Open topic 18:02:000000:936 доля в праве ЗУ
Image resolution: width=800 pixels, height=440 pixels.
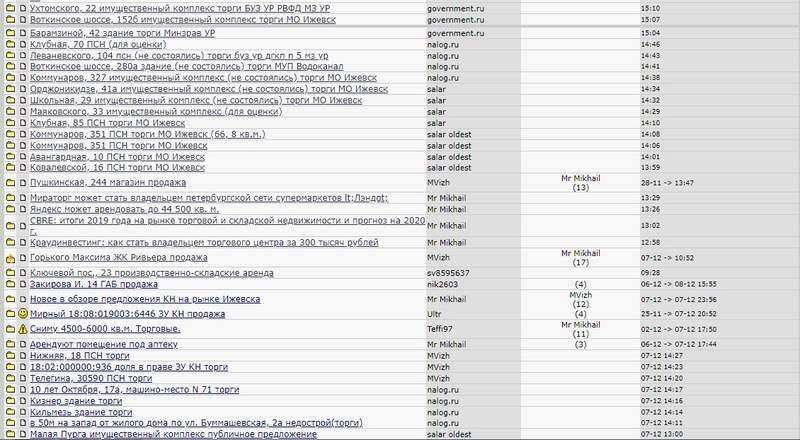click(x=129, y=367)
